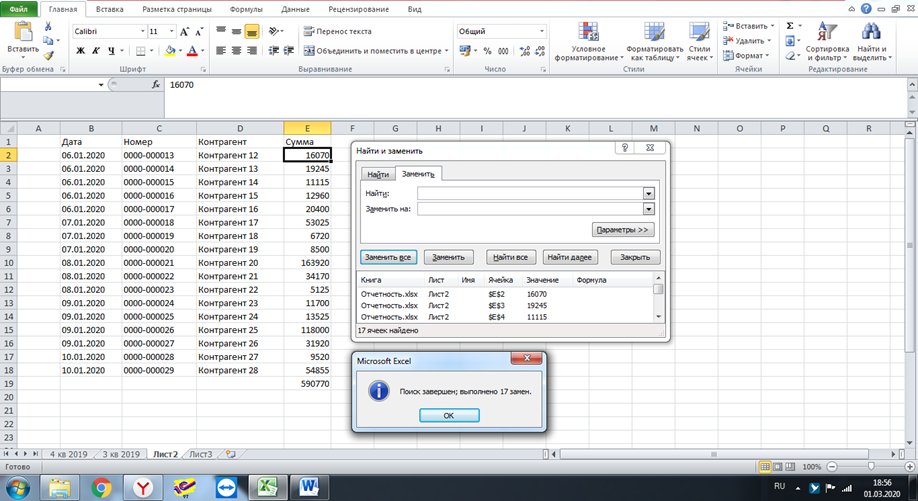Apply the red font color

pos(192,51)
